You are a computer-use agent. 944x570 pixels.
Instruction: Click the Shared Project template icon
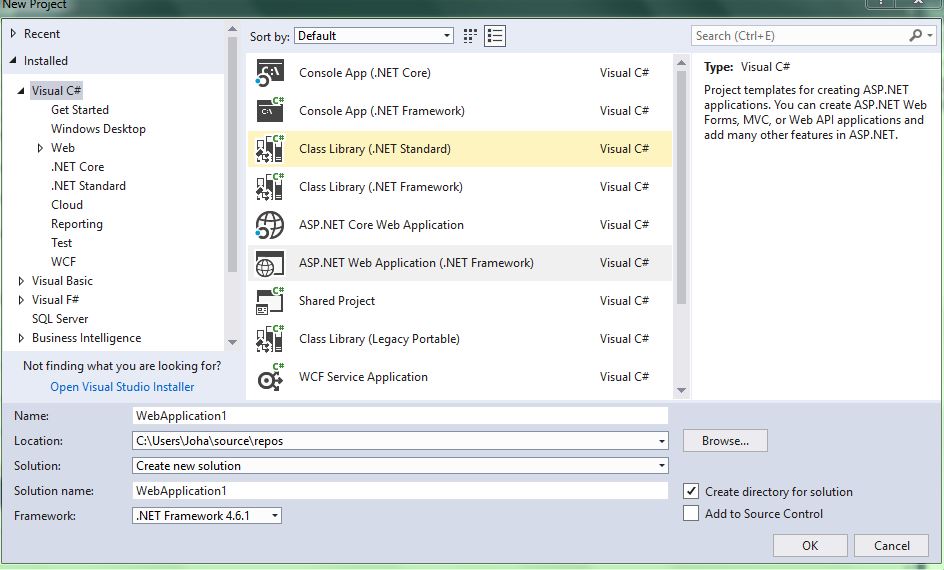tap(271, 301)
